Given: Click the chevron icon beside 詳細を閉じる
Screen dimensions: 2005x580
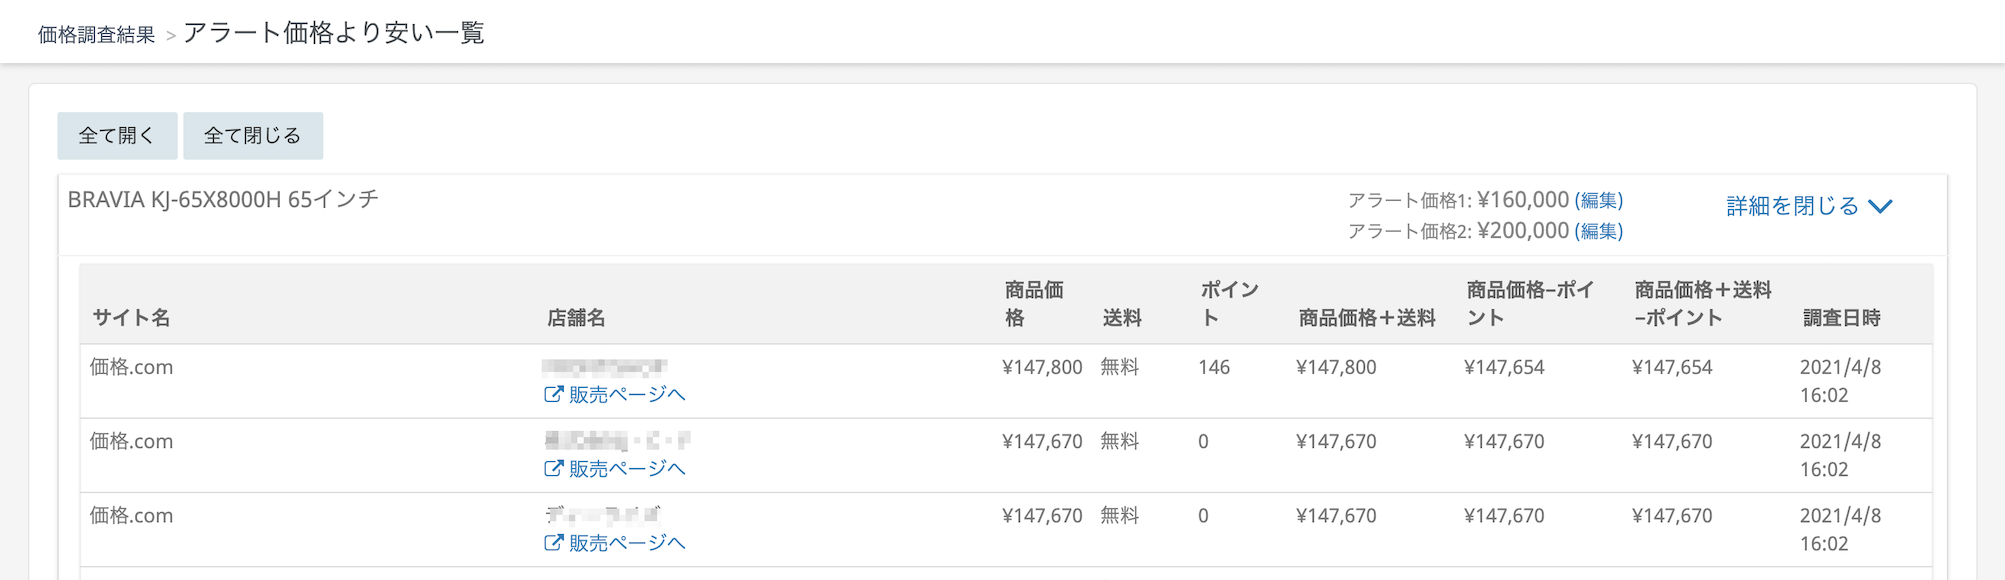Looking at the screenshot, I should 1880,207.
